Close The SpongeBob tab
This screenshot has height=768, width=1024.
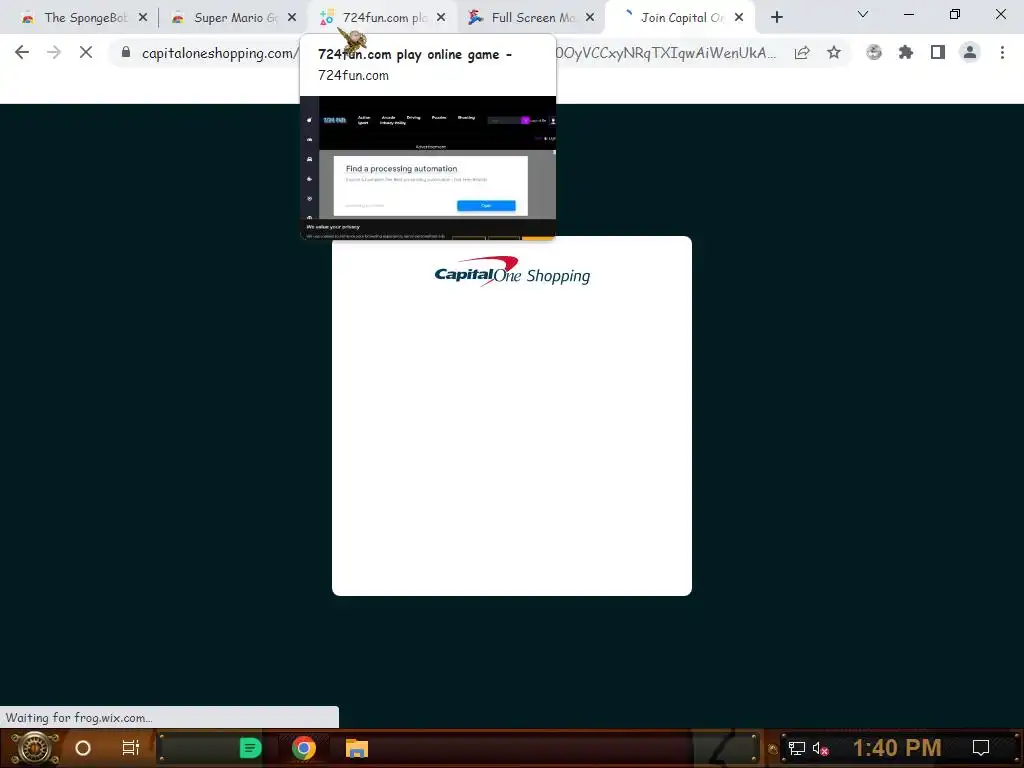(143, 18)
